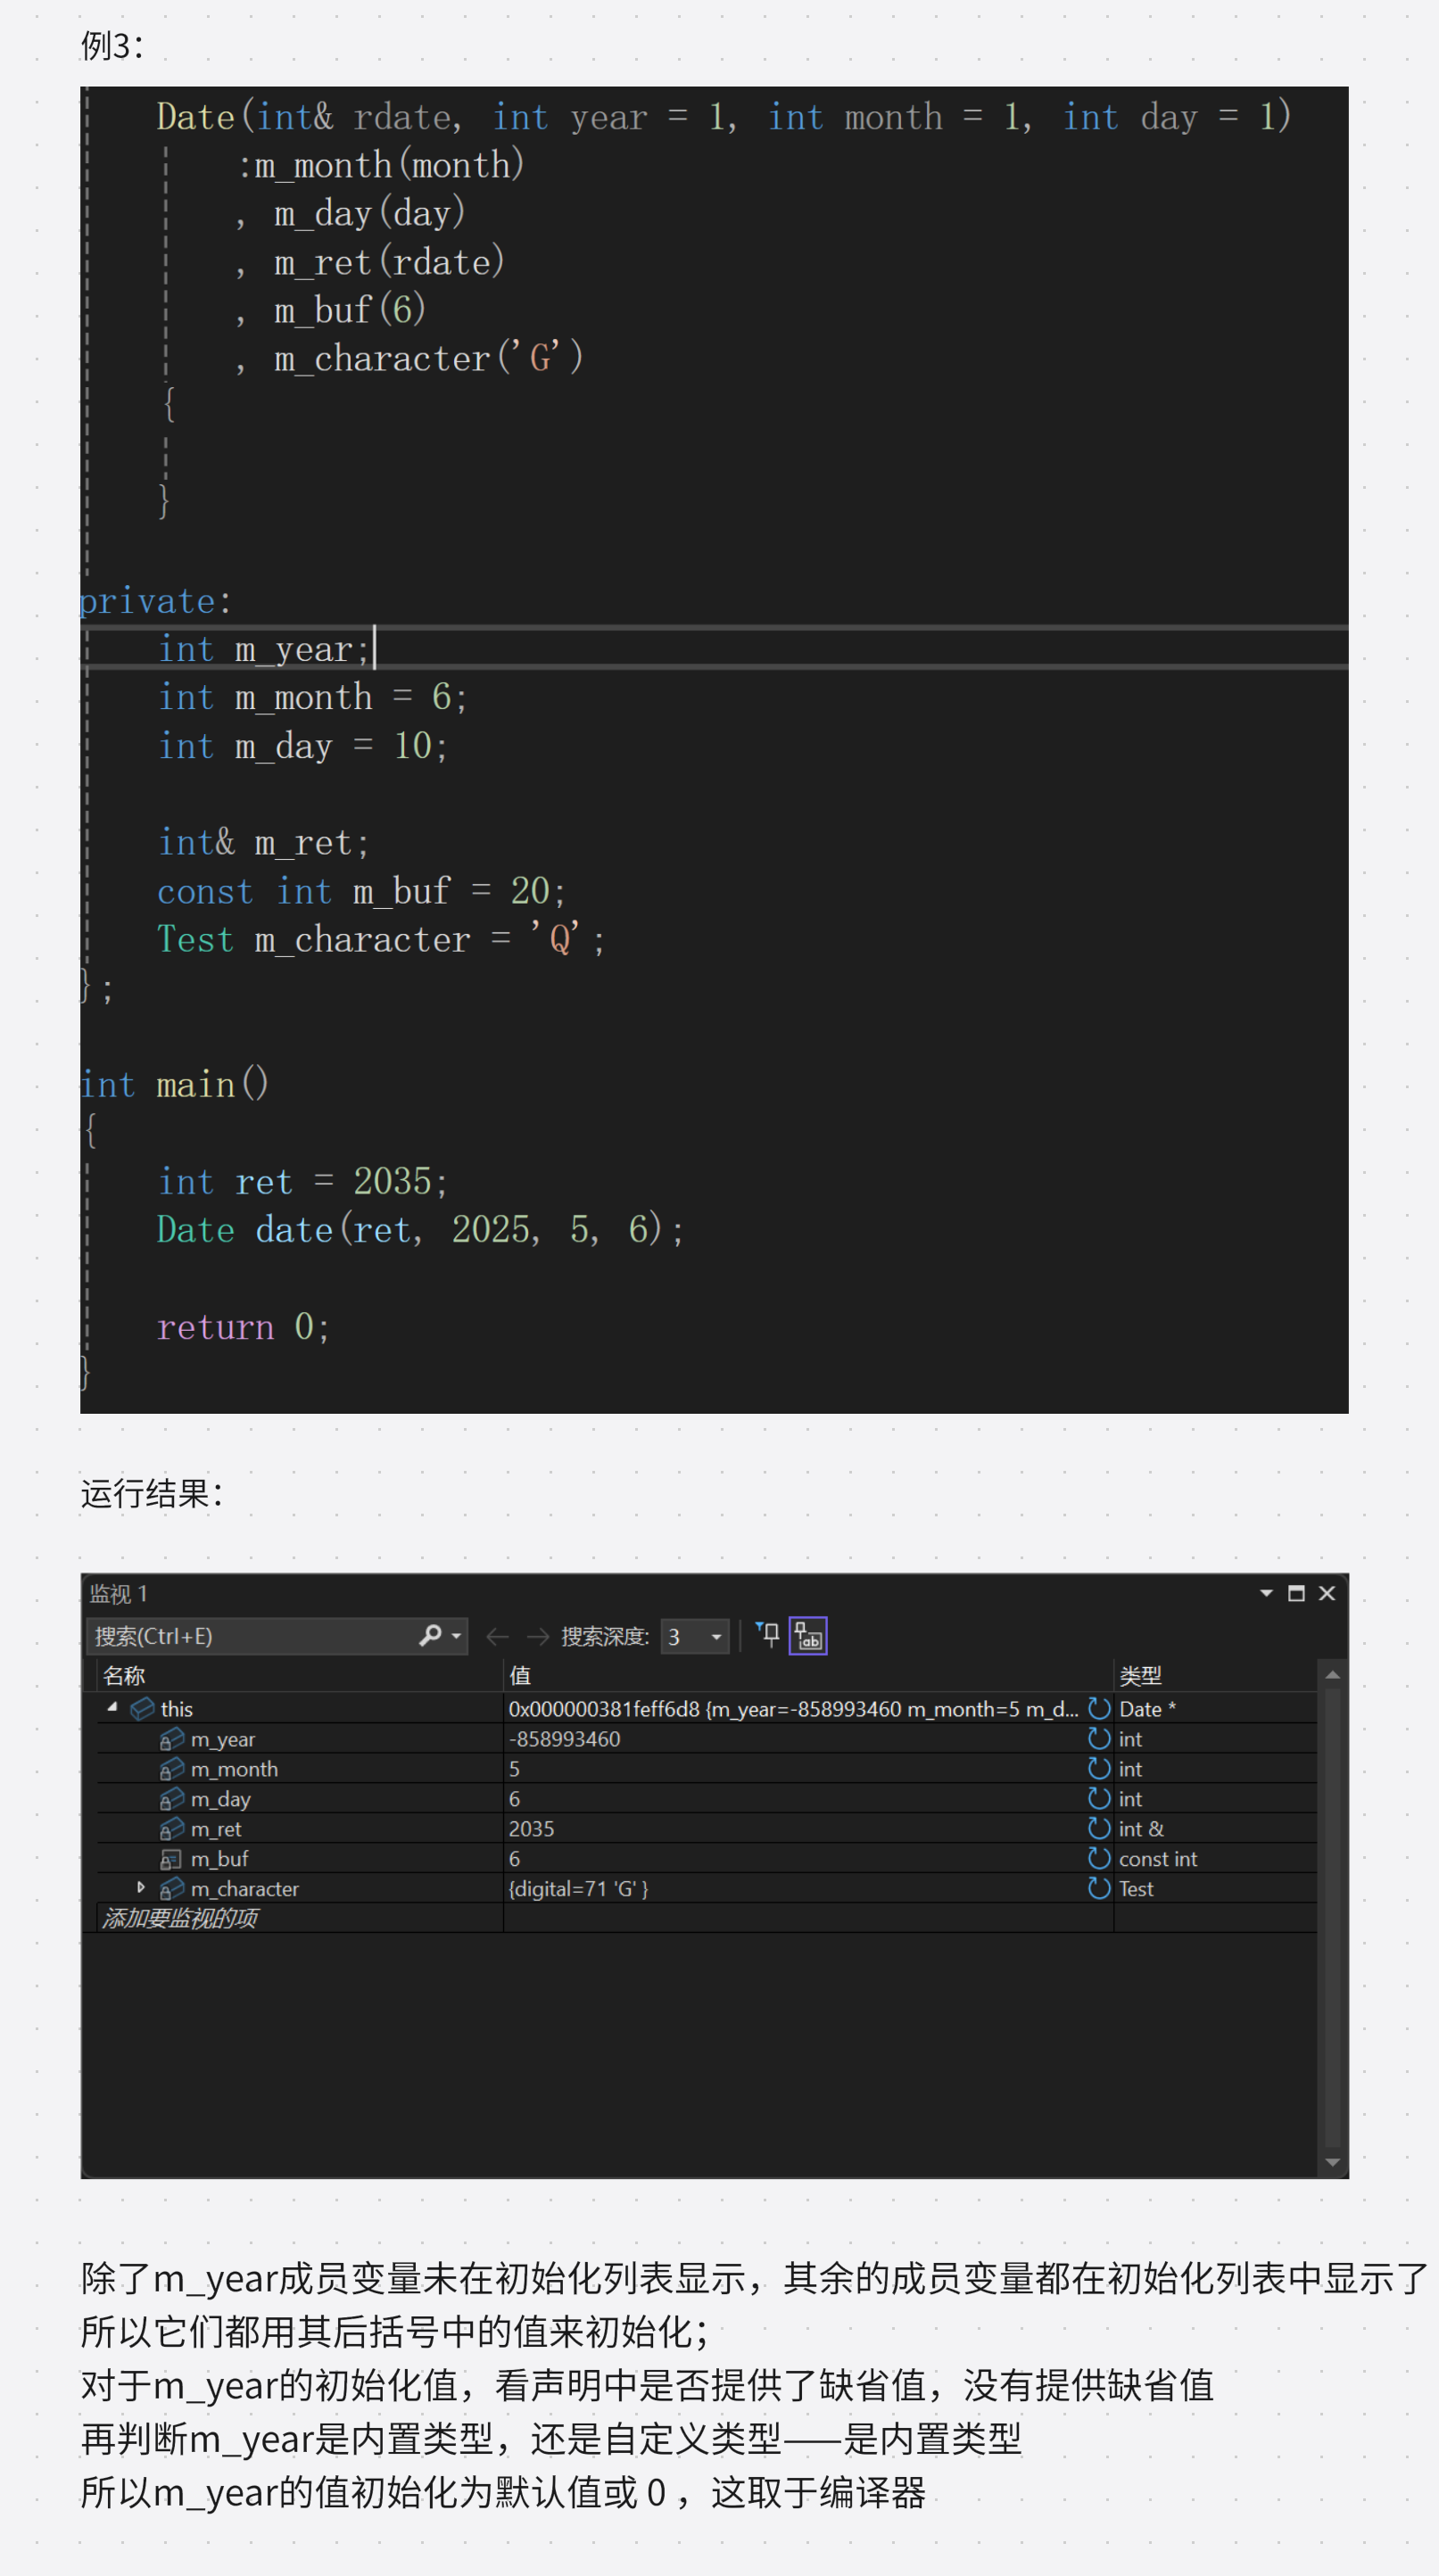Viewport: 1439px width, 2576px height.
Task: Click the 'int &' type cell
Action: pyautogui.click(x=1141, y=1829)
